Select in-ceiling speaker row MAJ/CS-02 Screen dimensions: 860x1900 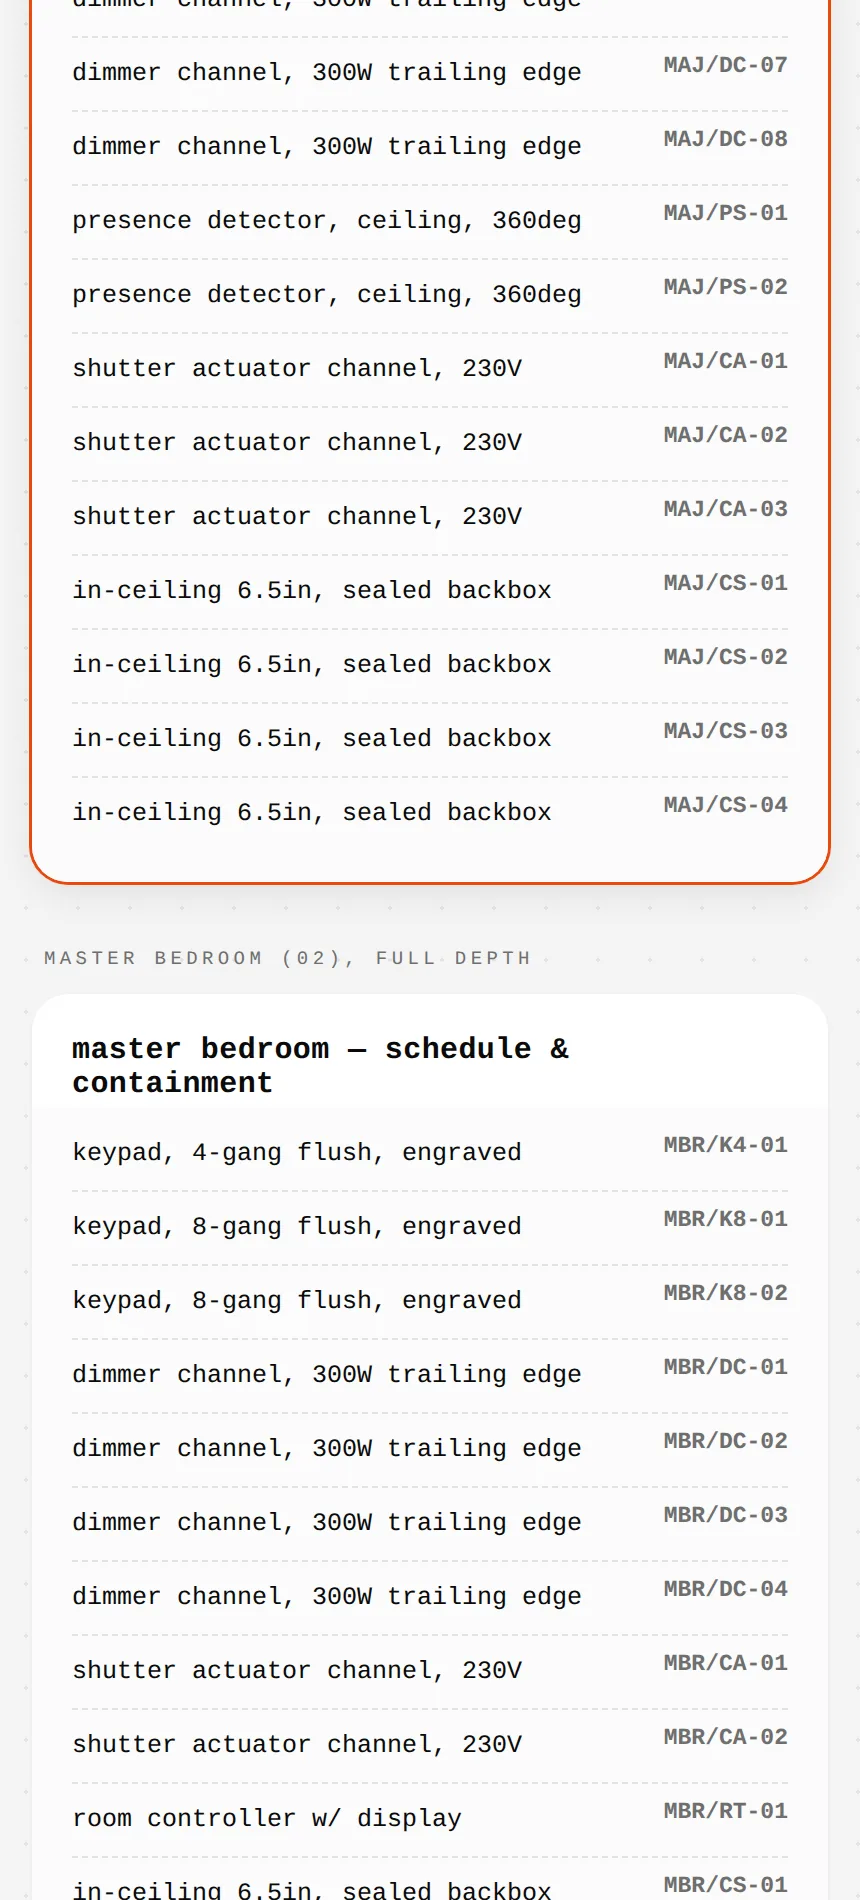[430, 666]
